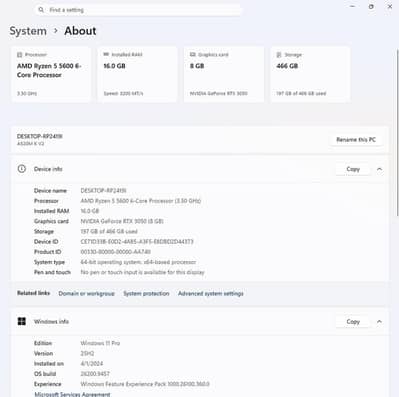Open System protection link
Viewport: 399px width, 397px height.
[146, 294]
